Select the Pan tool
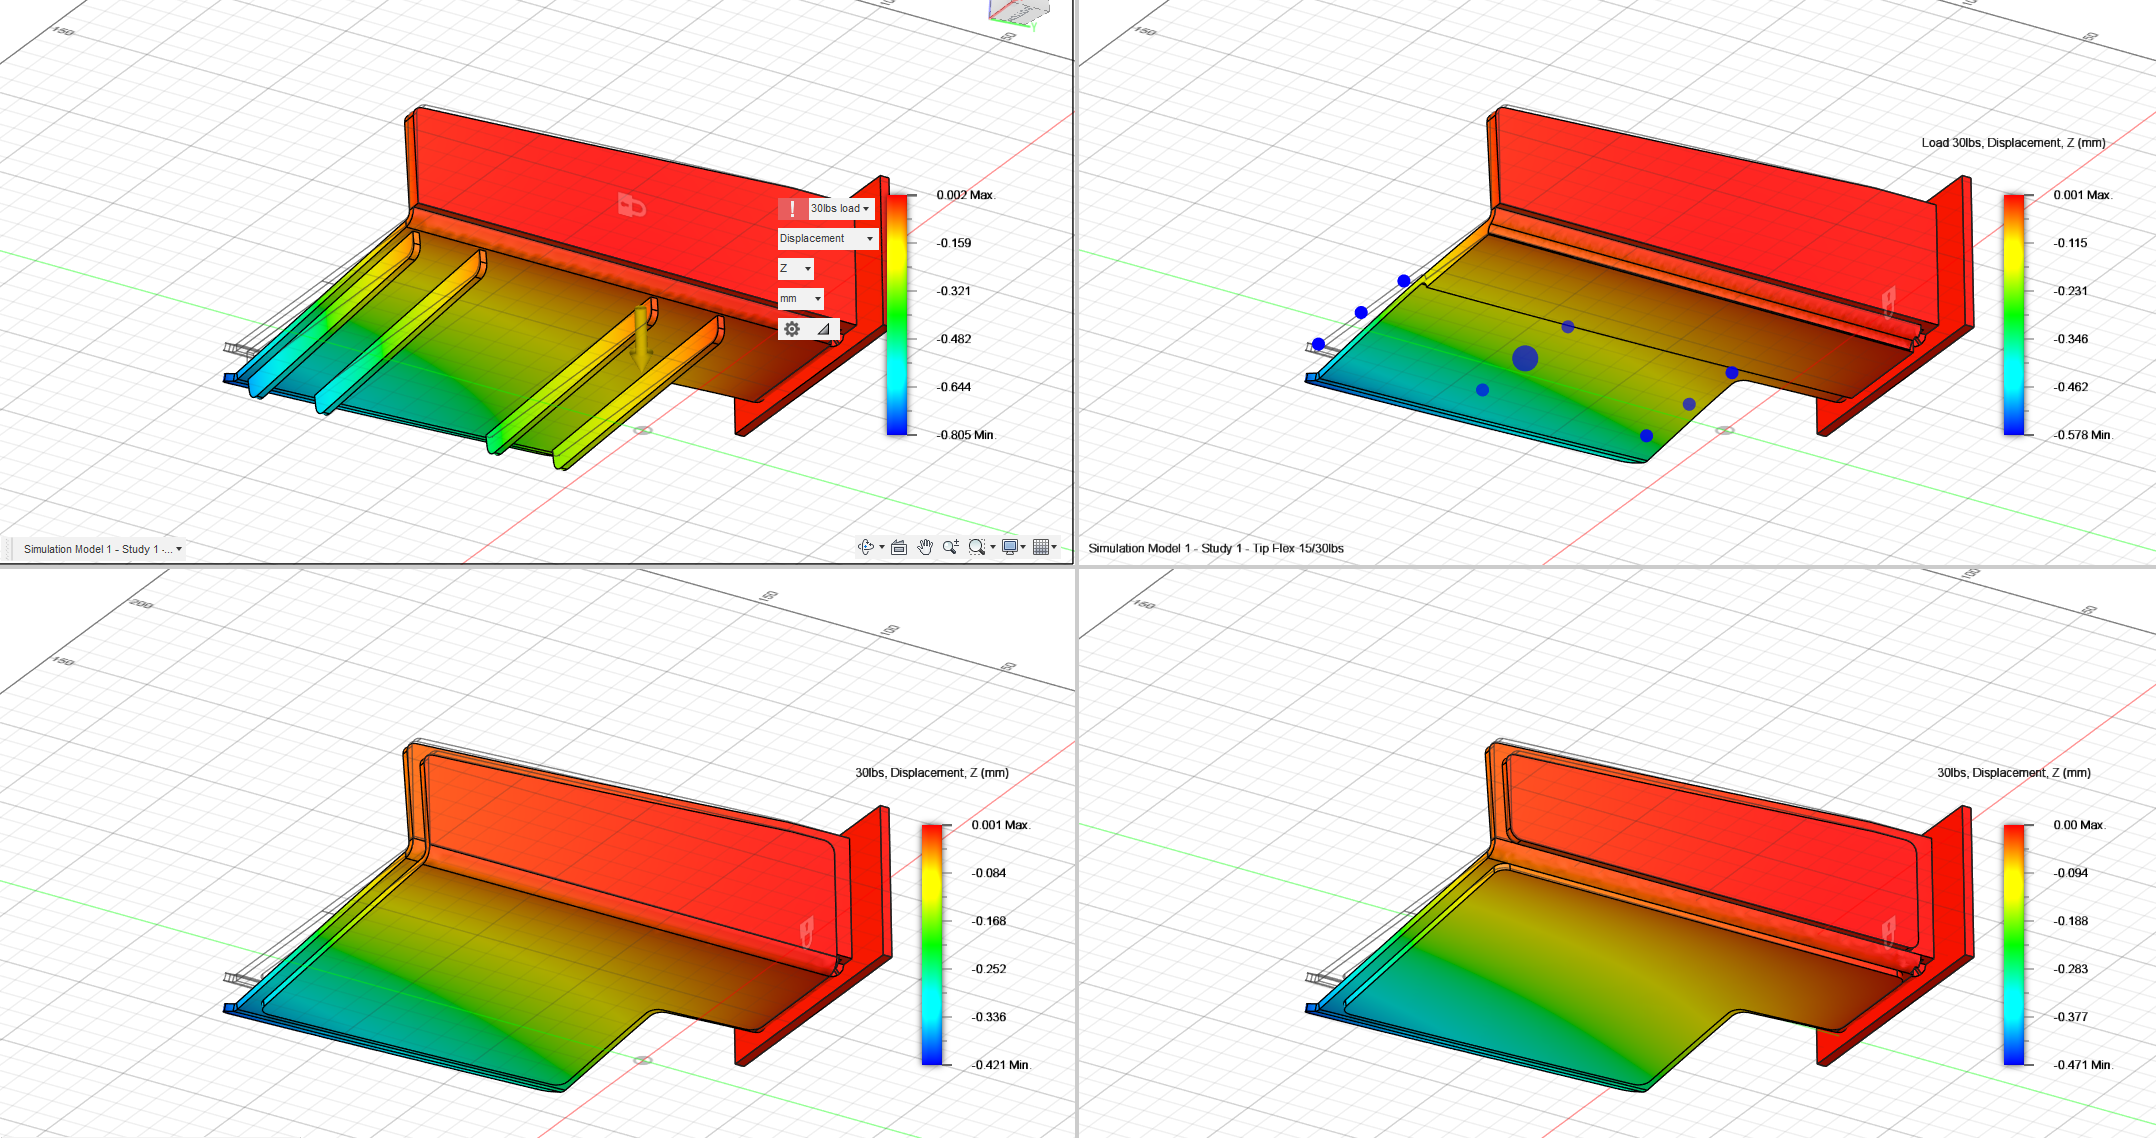The height and width of the screenshot is (1138, 2156). click(924, 547)
